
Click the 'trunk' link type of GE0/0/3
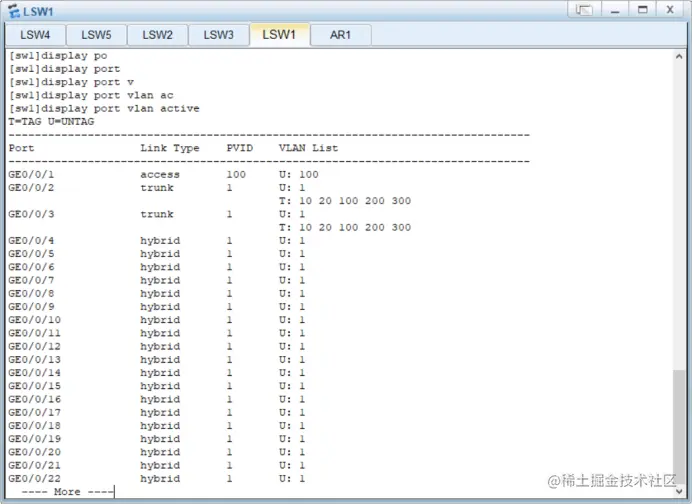pos(157,214)
